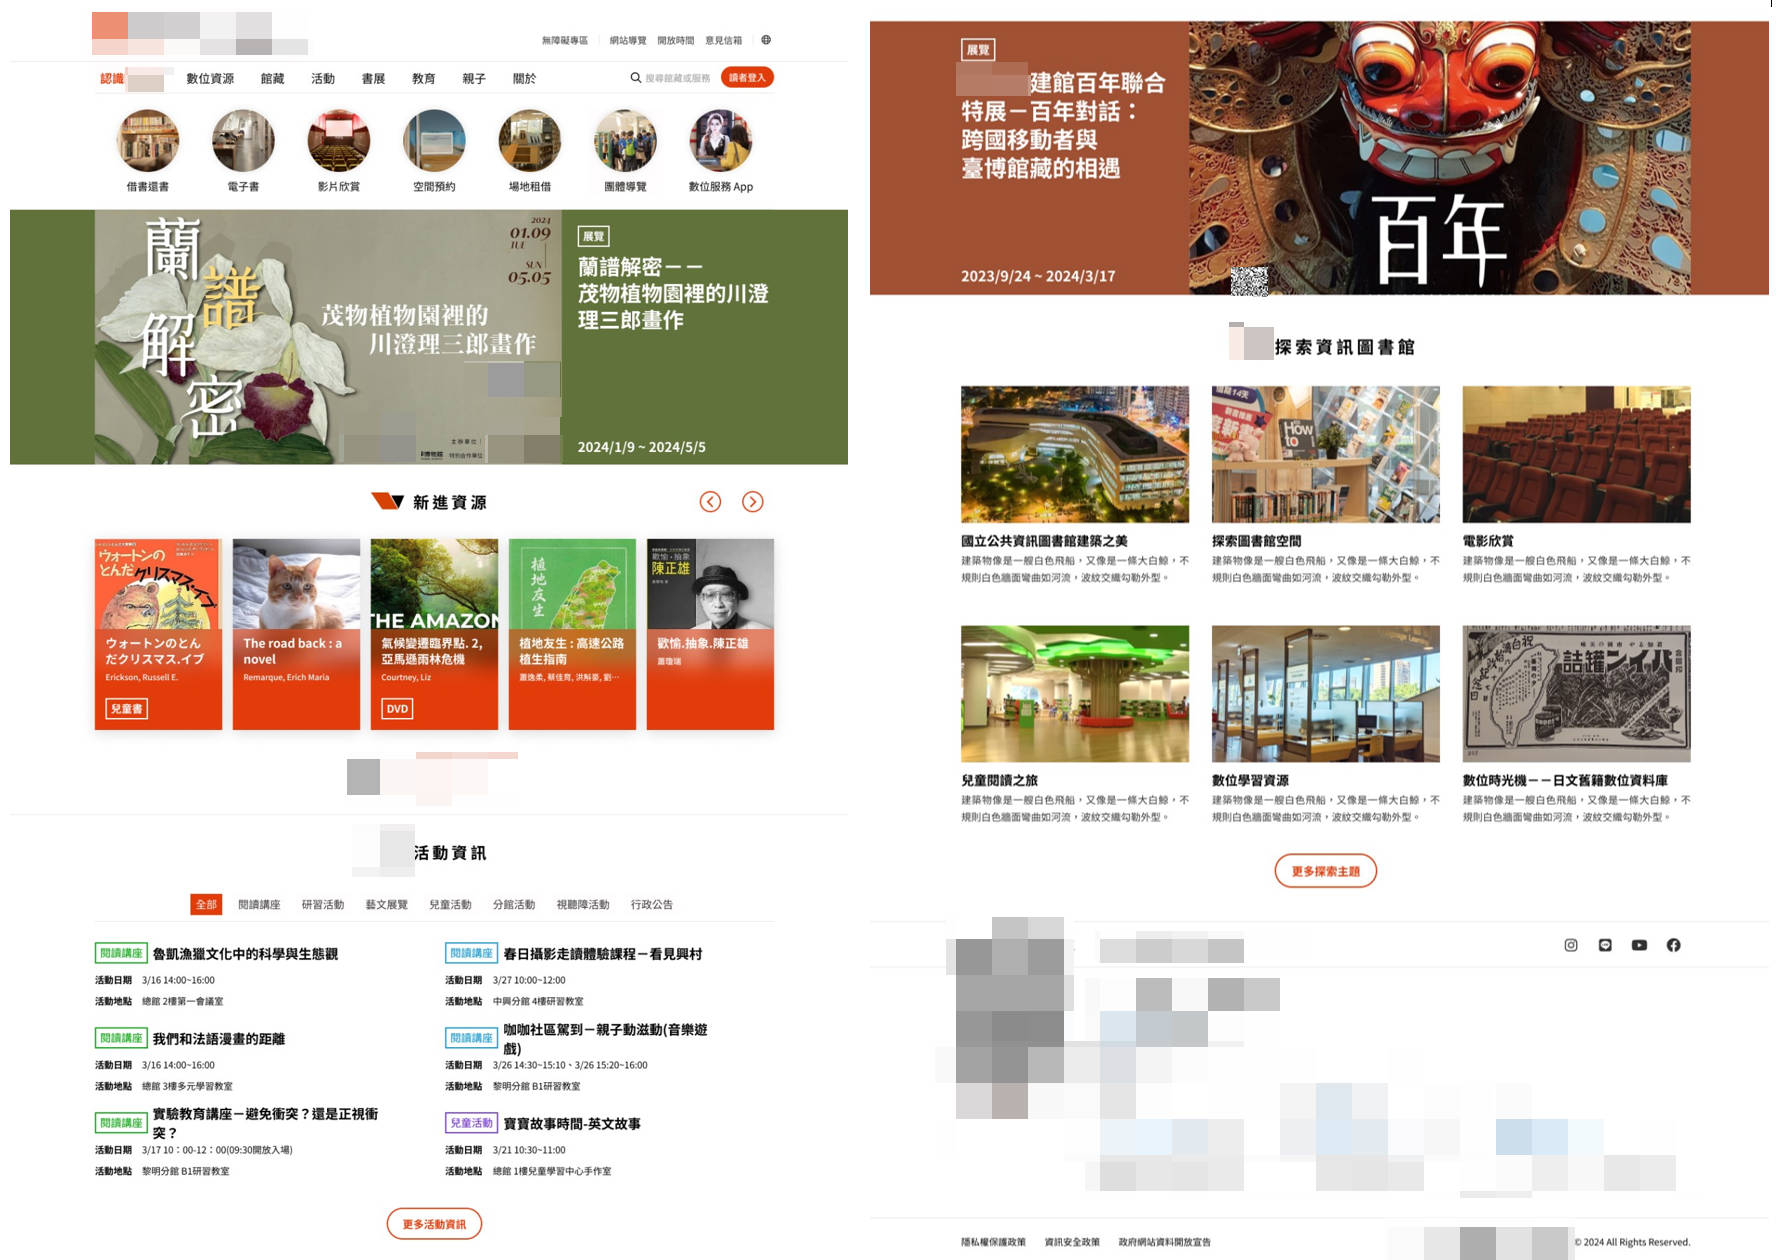Image resolution: width=1778 pixels, height=1260 pixels.
Task: Open the 數位時光機 old map thumbnail
Action: (x=1577, y=694)
